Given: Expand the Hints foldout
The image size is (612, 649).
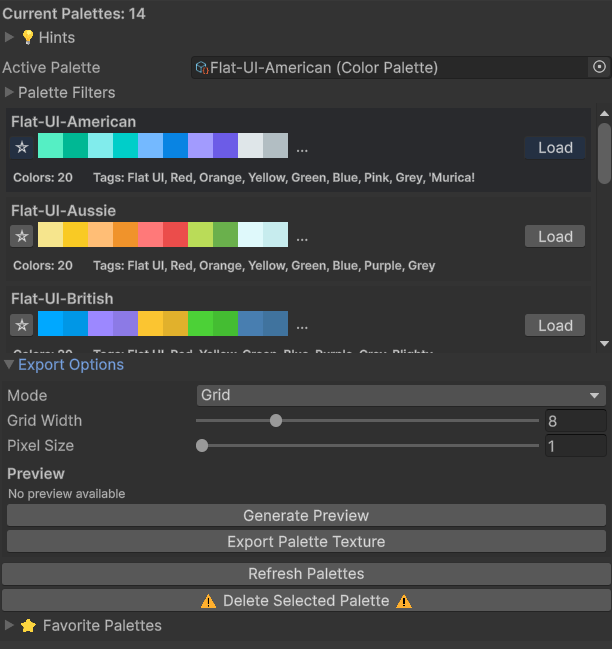Looking at the screenshot, I should [x=9, y=37].
